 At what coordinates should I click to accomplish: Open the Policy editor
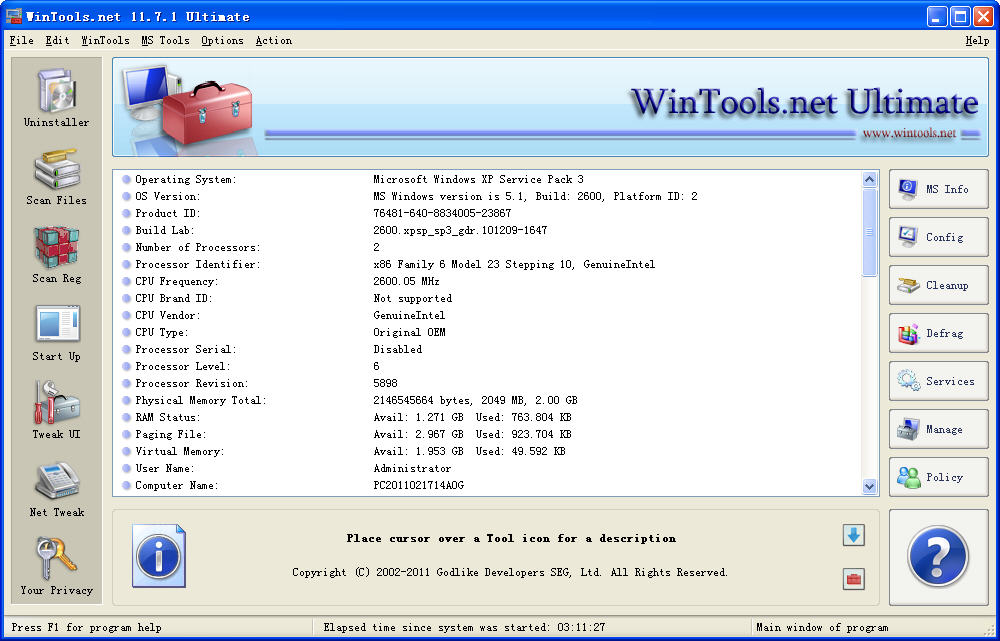[937, 477]
